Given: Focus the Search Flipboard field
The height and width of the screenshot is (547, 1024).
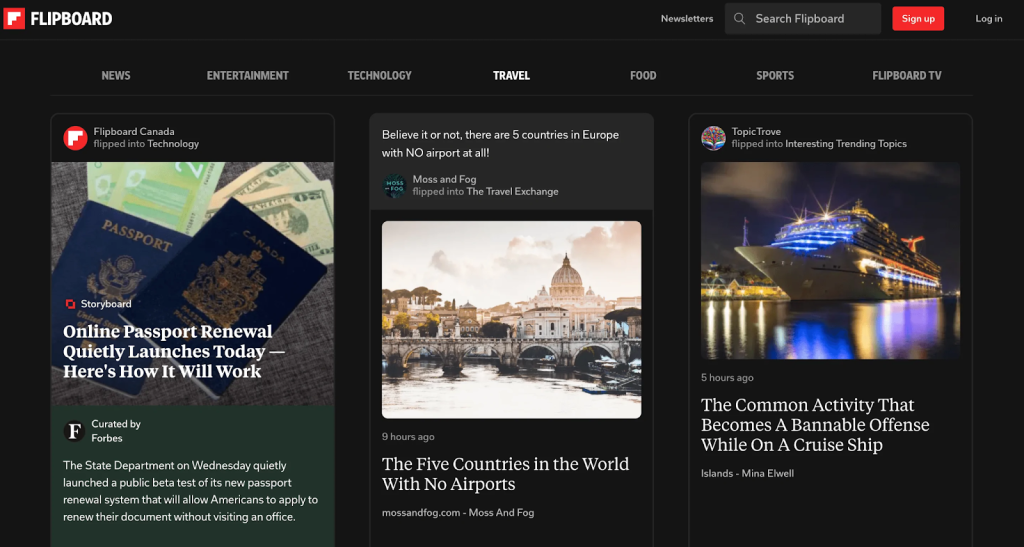Looking at the screenshot, I should [810, 18].
